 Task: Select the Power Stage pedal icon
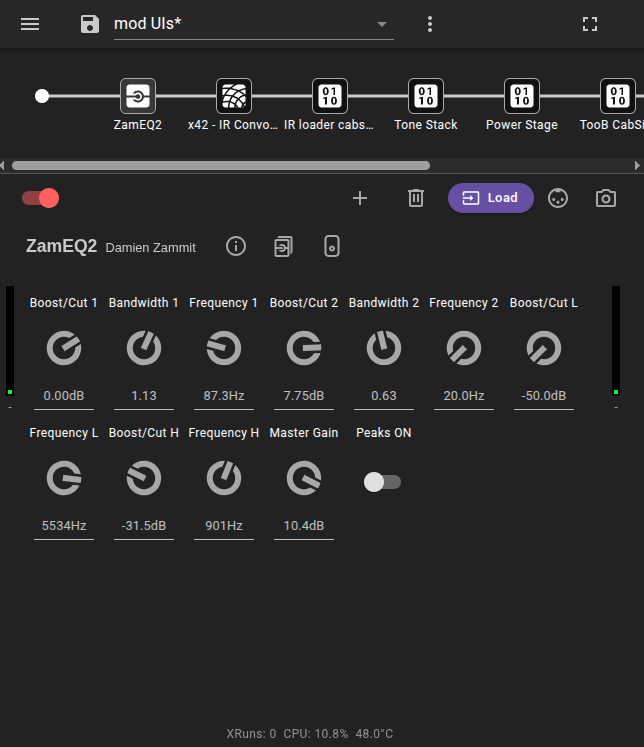[522, 96]
